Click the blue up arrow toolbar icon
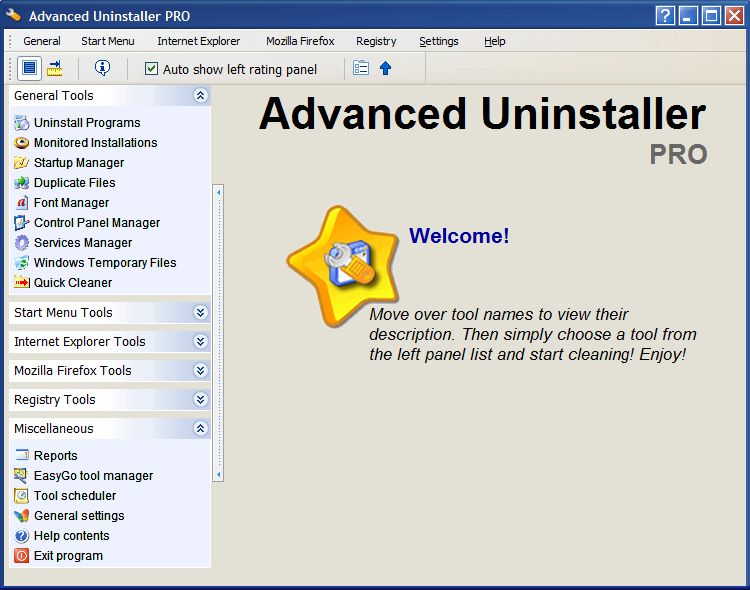The width and height of the screenshot is (750, 590). [x=385, y=68]
